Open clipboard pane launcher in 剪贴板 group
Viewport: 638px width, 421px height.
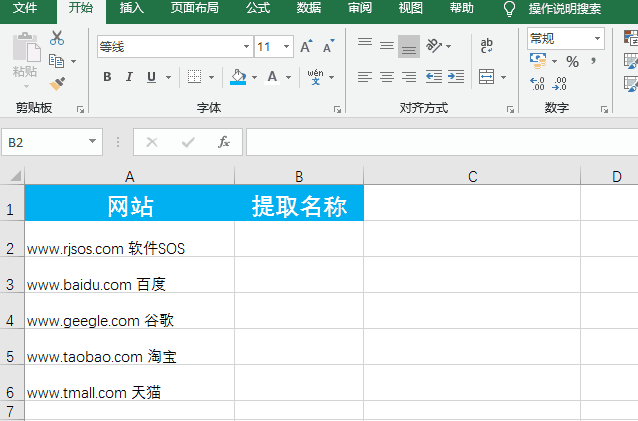click(x=80, y=109)
